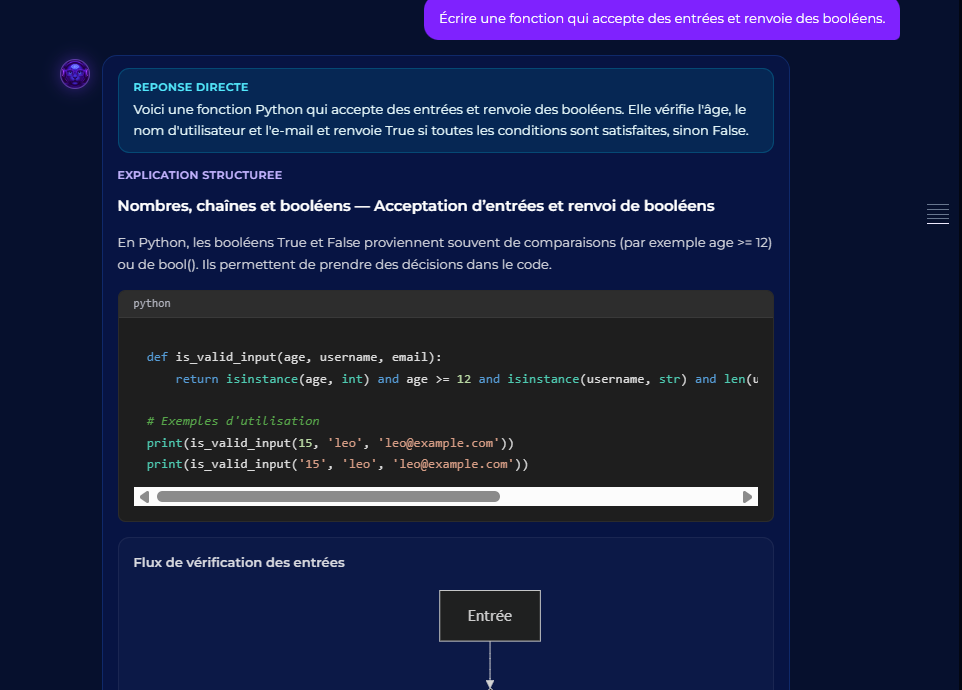Click the Flux de vérification des entrées title
Screen dimensions: 962x690
coord(239,562)
